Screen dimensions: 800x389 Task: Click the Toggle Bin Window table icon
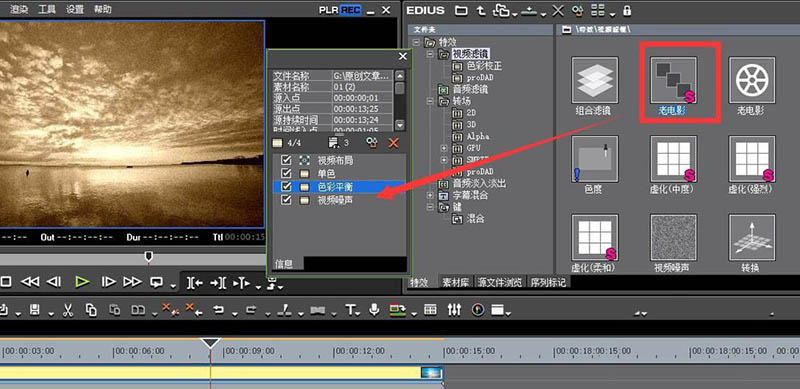(430, 309)
